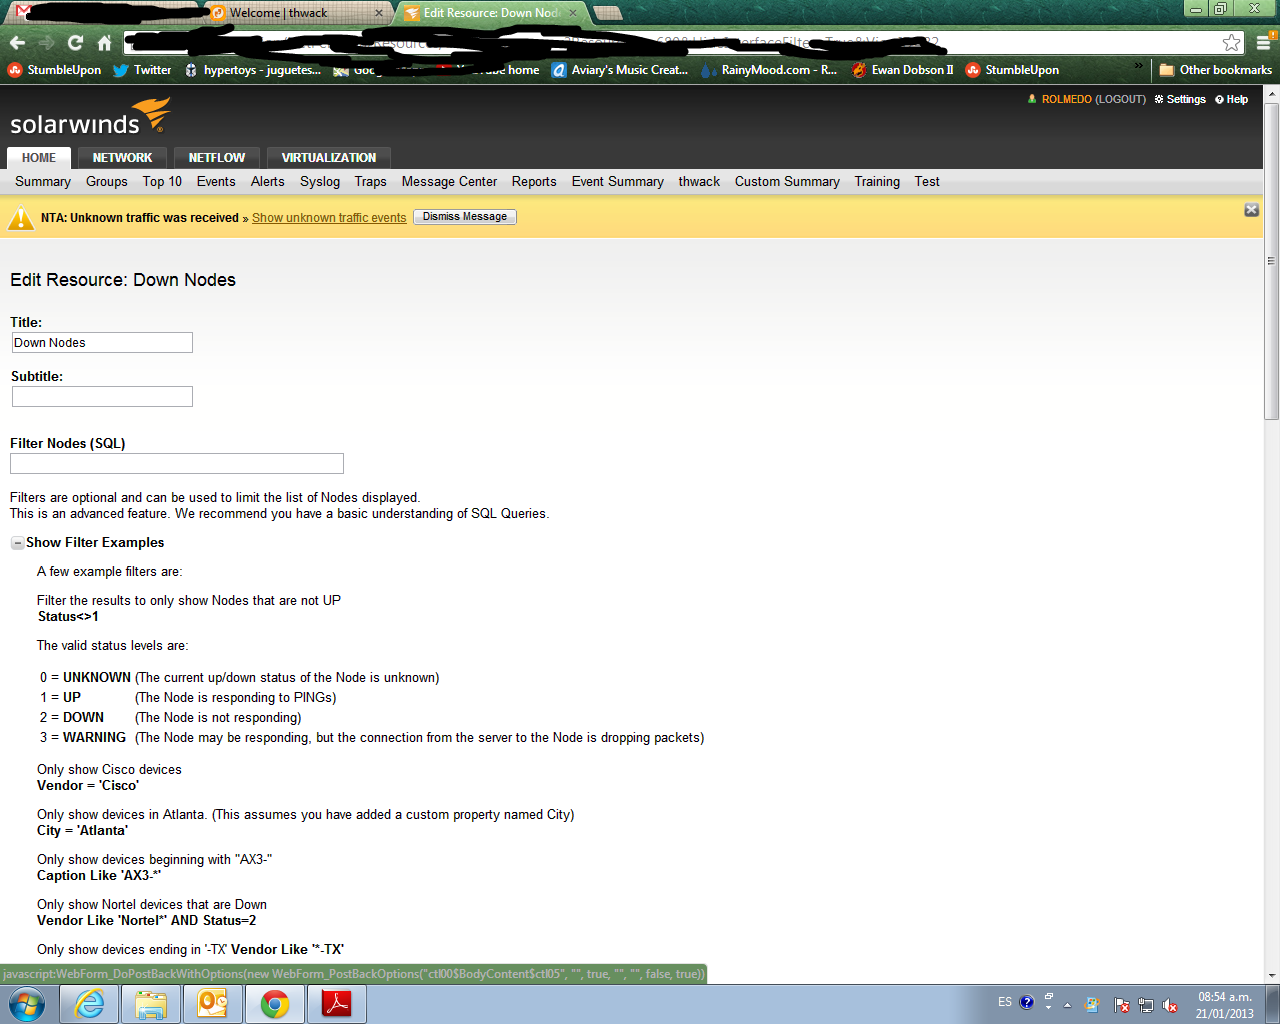Open Settings in the top right
This screenshot has height=1024, width=1280.
click(1180, 100)
